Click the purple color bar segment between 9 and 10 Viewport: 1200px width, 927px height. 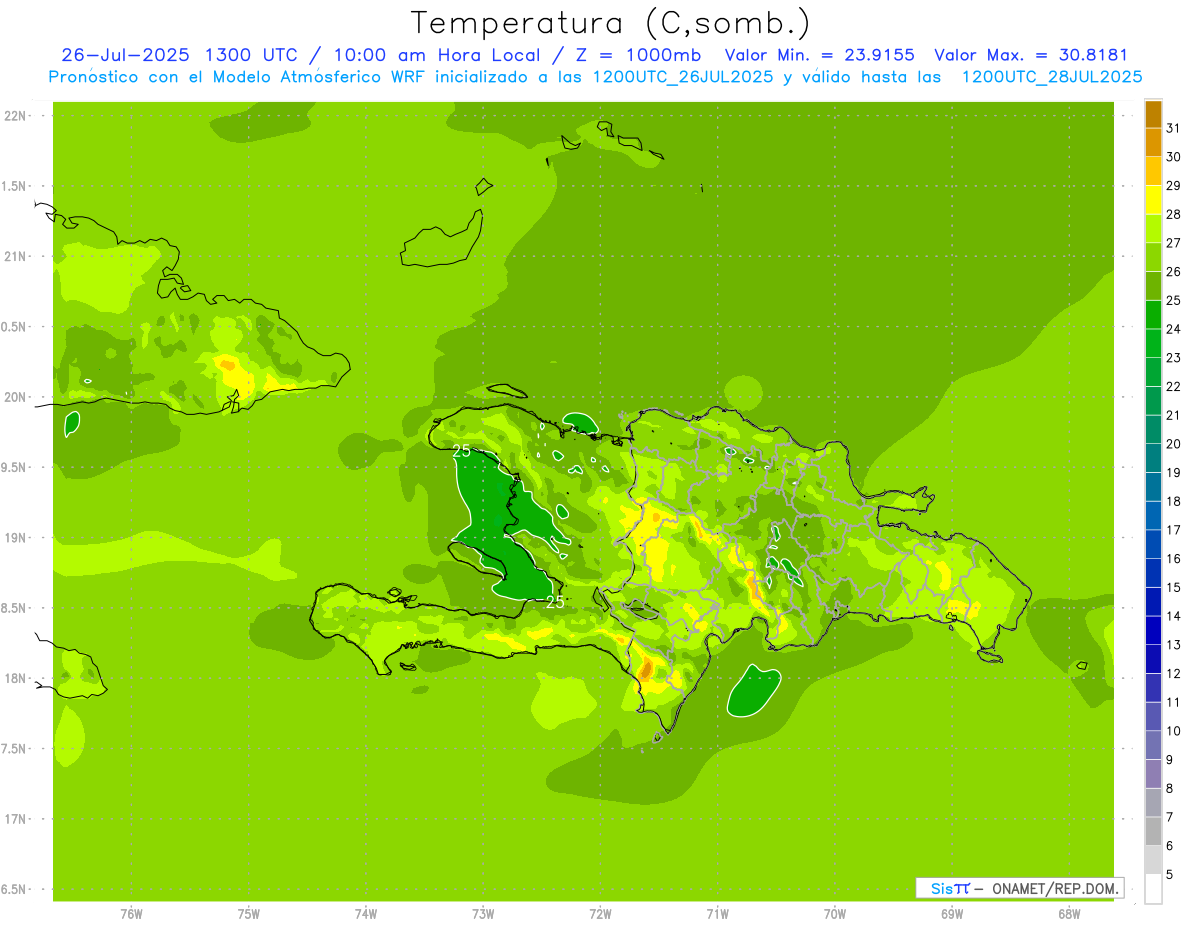(1153, 745)
